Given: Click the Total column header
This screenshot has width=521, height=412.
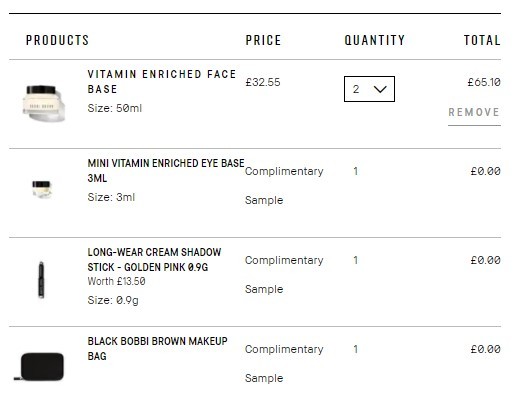Looking at the screenshot, I should pos(482,40).
